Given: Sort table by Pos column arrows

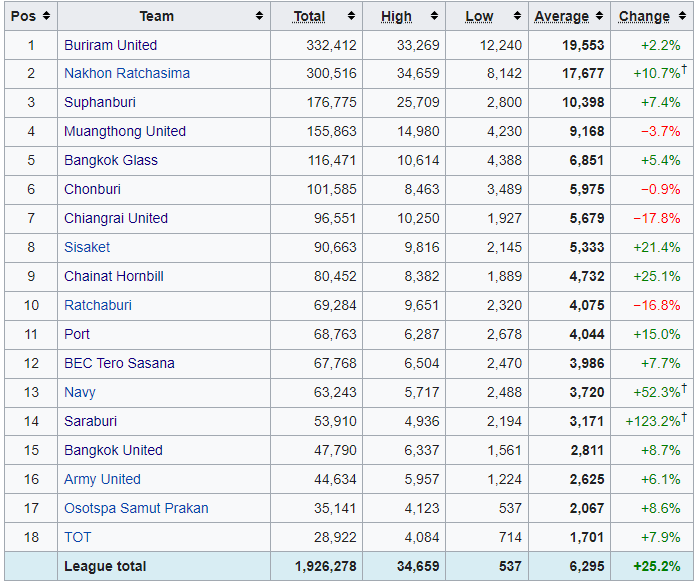Looking at the screenshot, I should point(46,16).
